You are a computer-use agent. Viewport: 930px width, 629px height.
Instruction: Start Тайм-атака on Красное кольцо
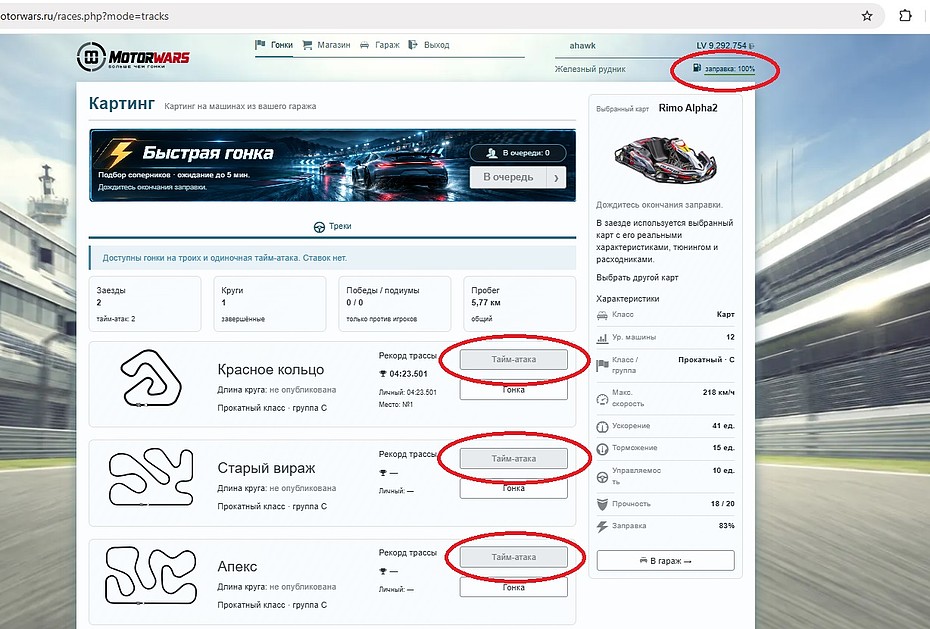coord(514,359)
